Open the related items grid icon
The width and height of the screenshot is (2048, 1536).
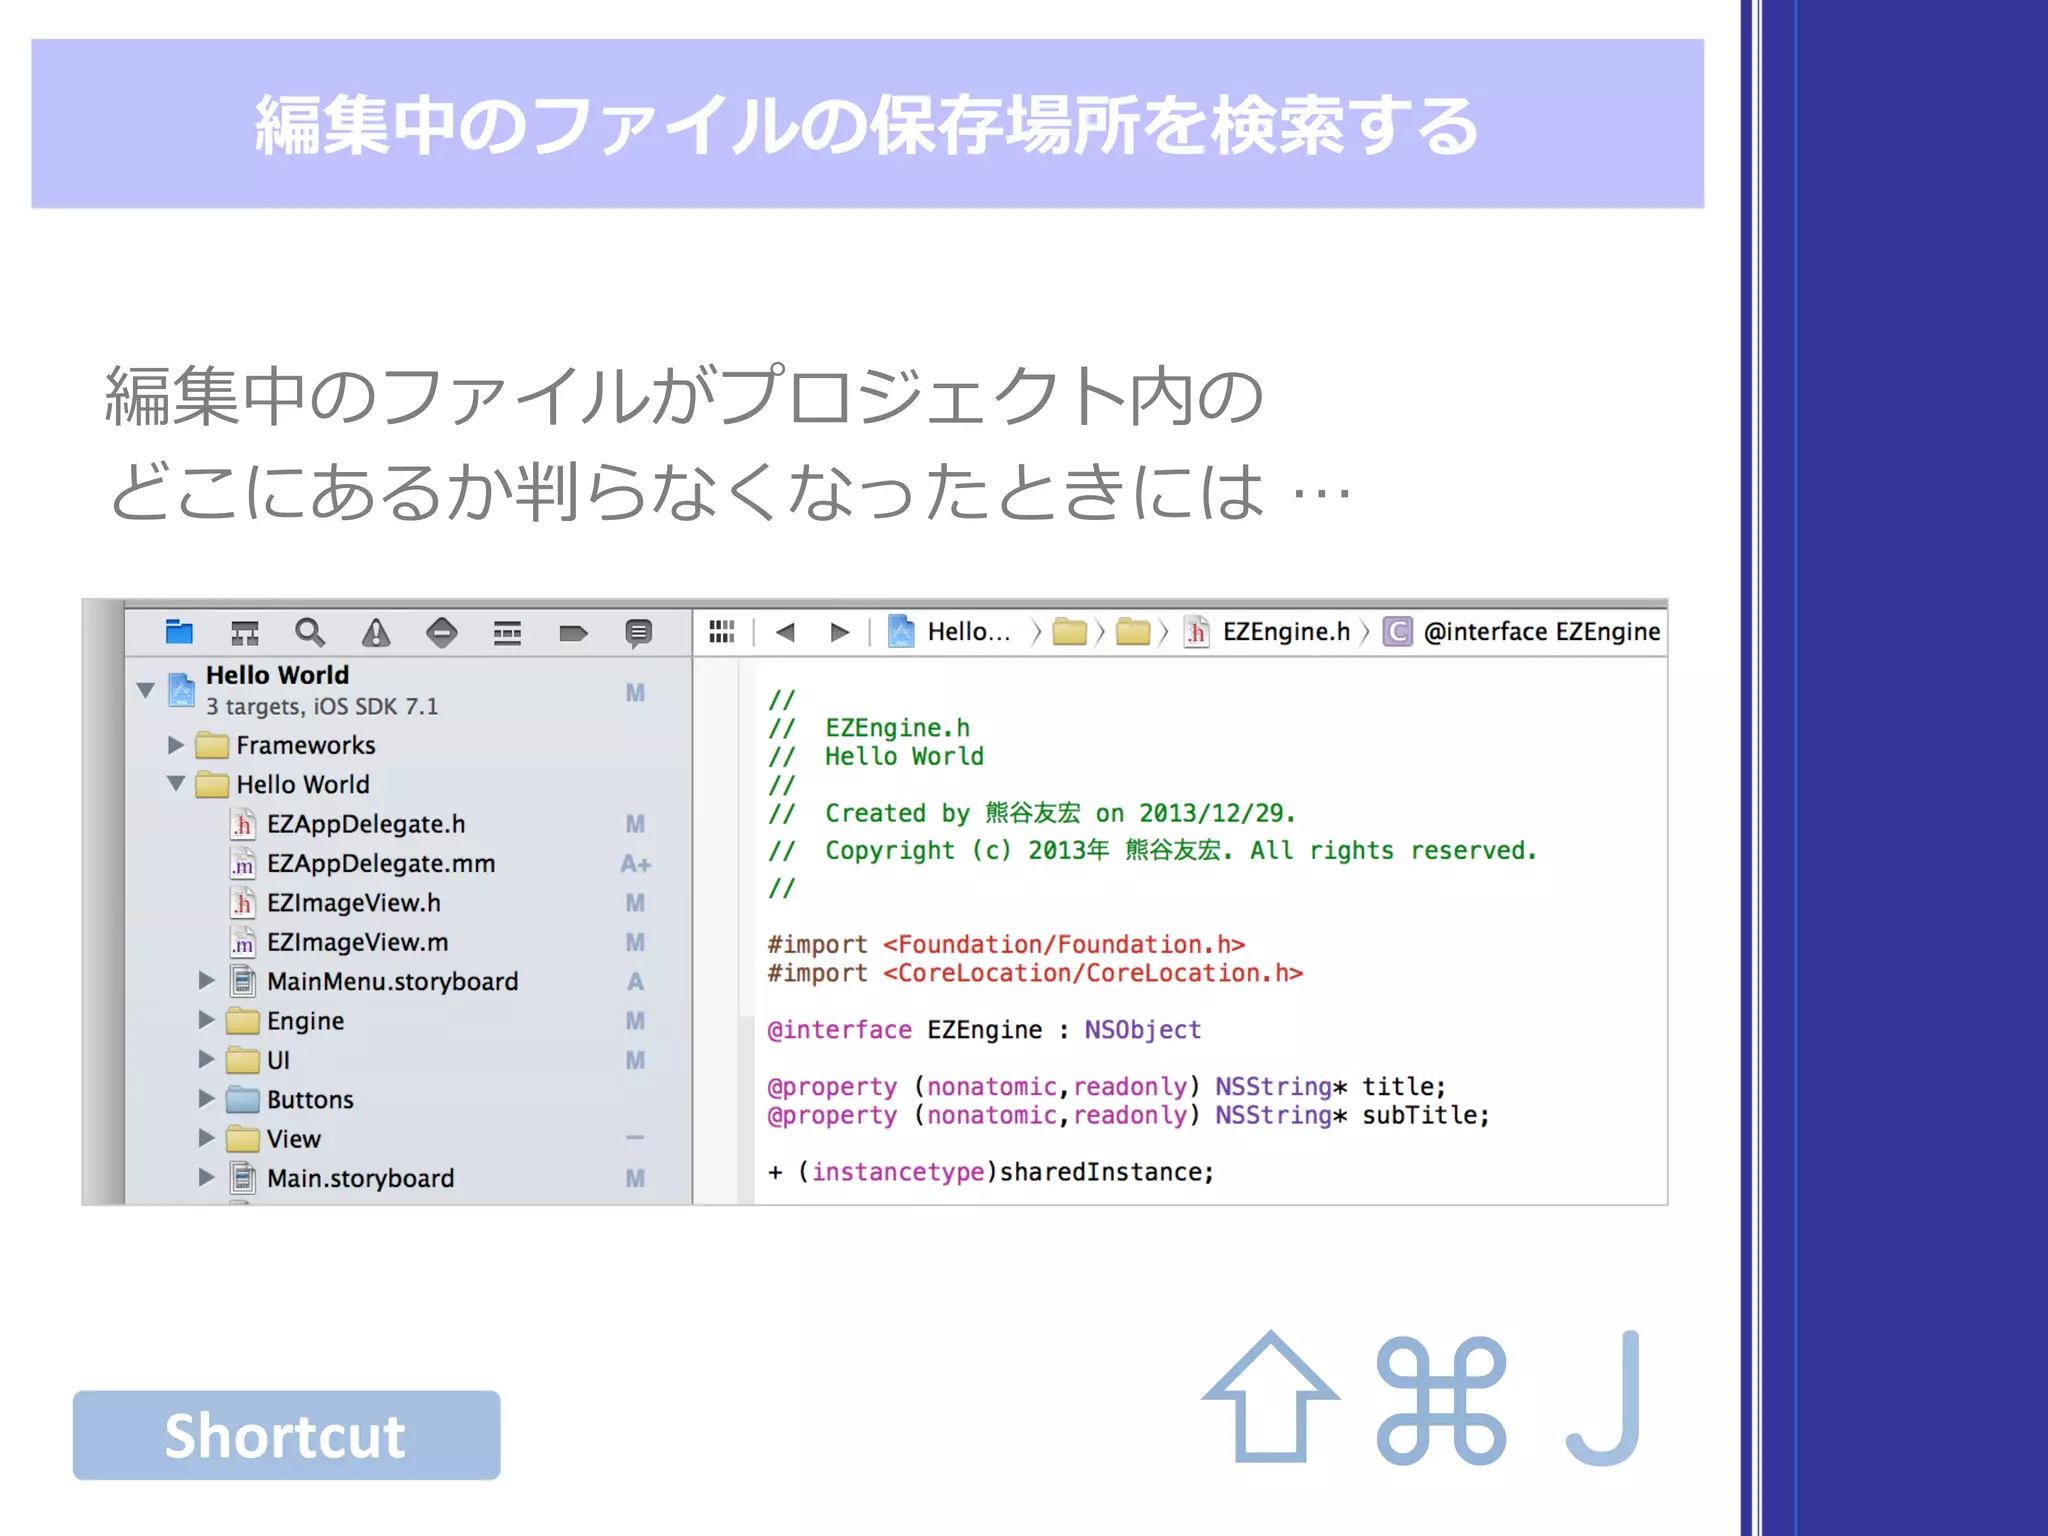click(721, 631)
